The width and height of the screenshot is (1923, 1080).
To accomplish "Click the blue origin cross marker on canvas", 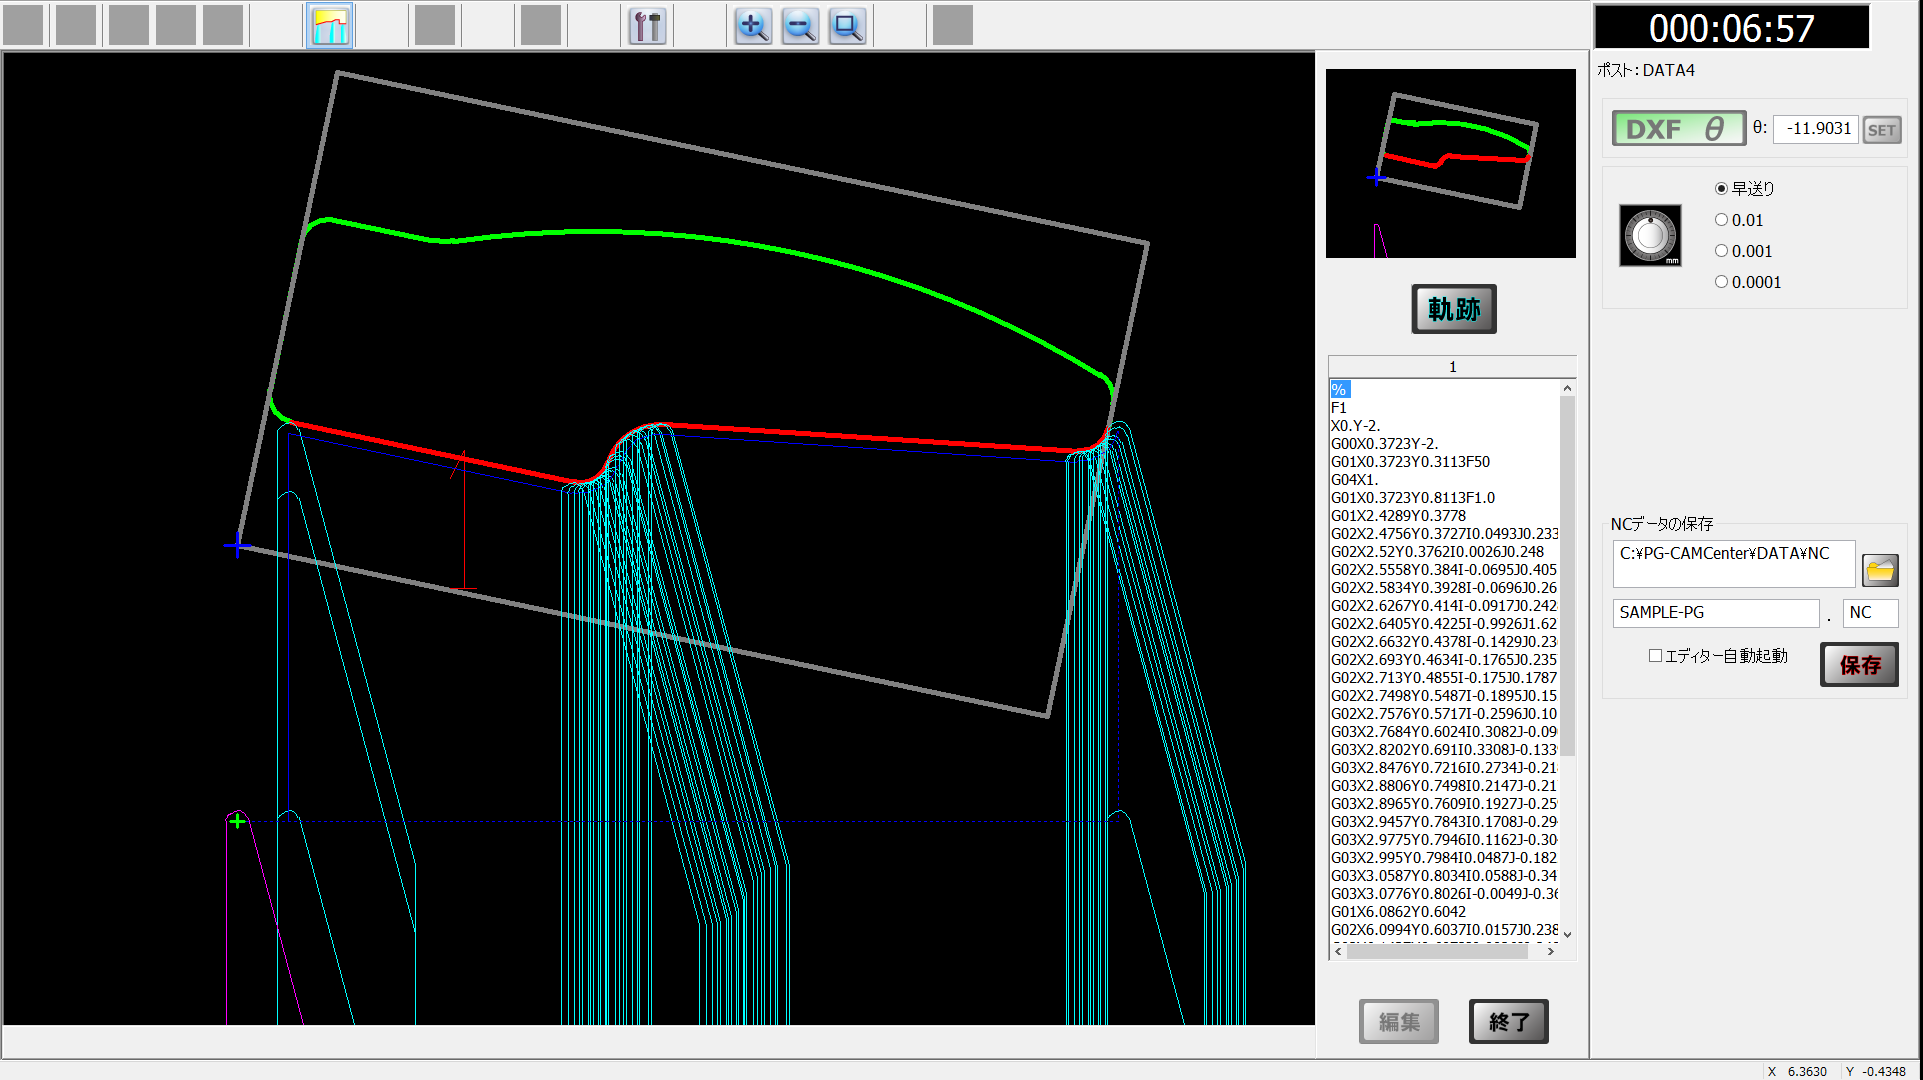I will point(237,546).
